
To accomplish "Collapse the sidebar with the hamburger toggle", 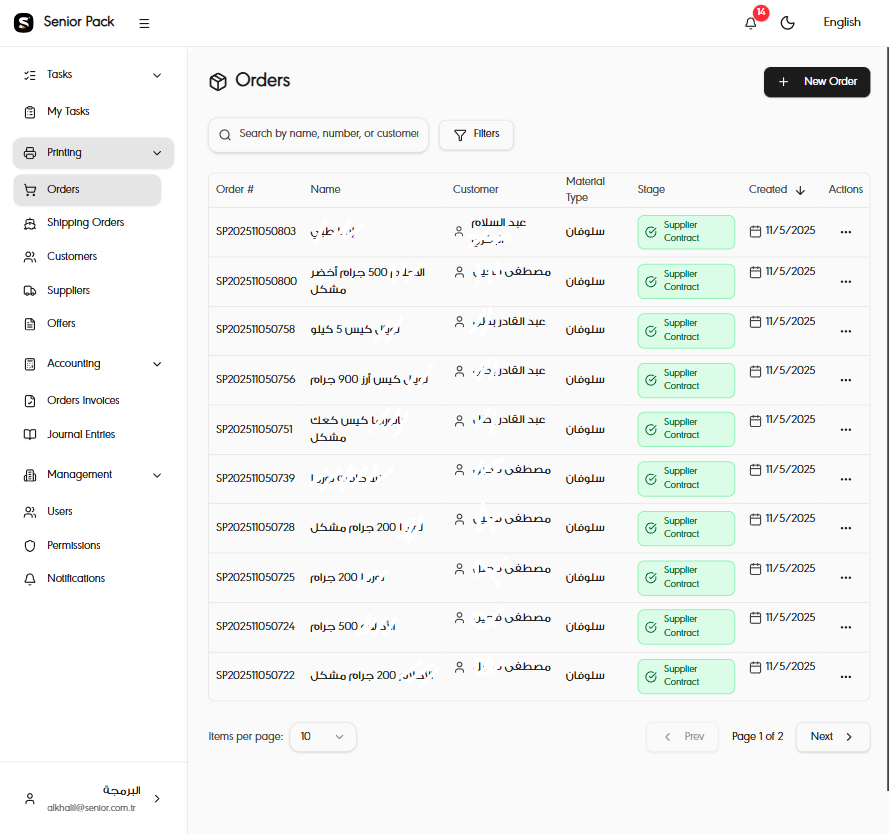I will (x=143, y=22).
